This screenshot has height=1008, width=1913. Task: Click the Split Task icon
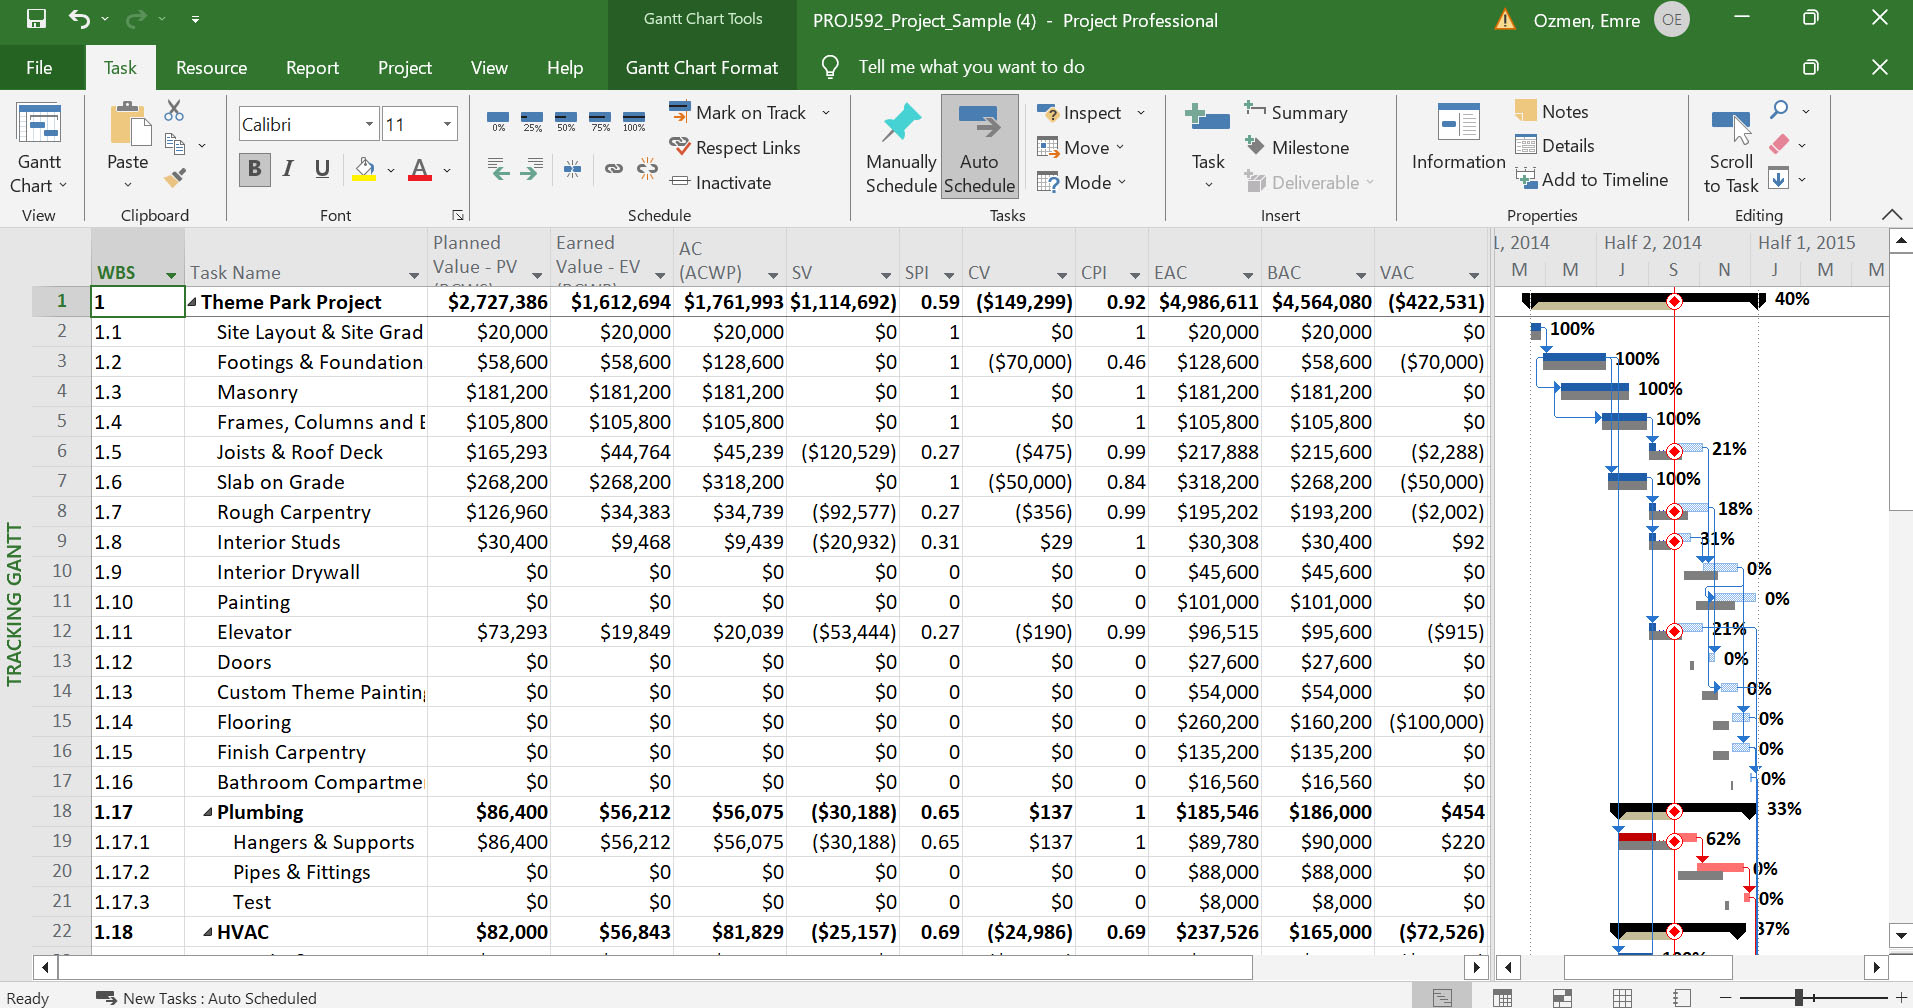pos(572,169)
